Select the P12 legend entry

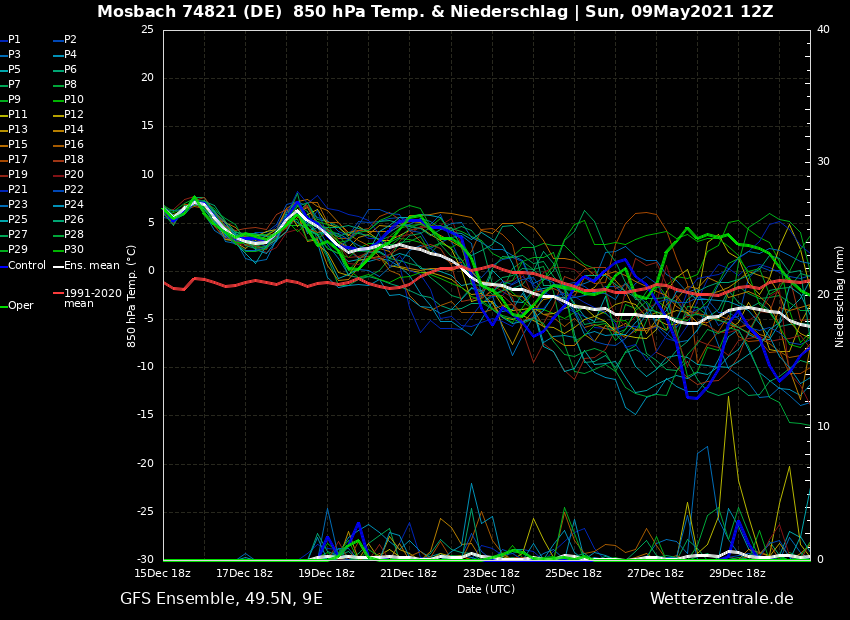74,115
